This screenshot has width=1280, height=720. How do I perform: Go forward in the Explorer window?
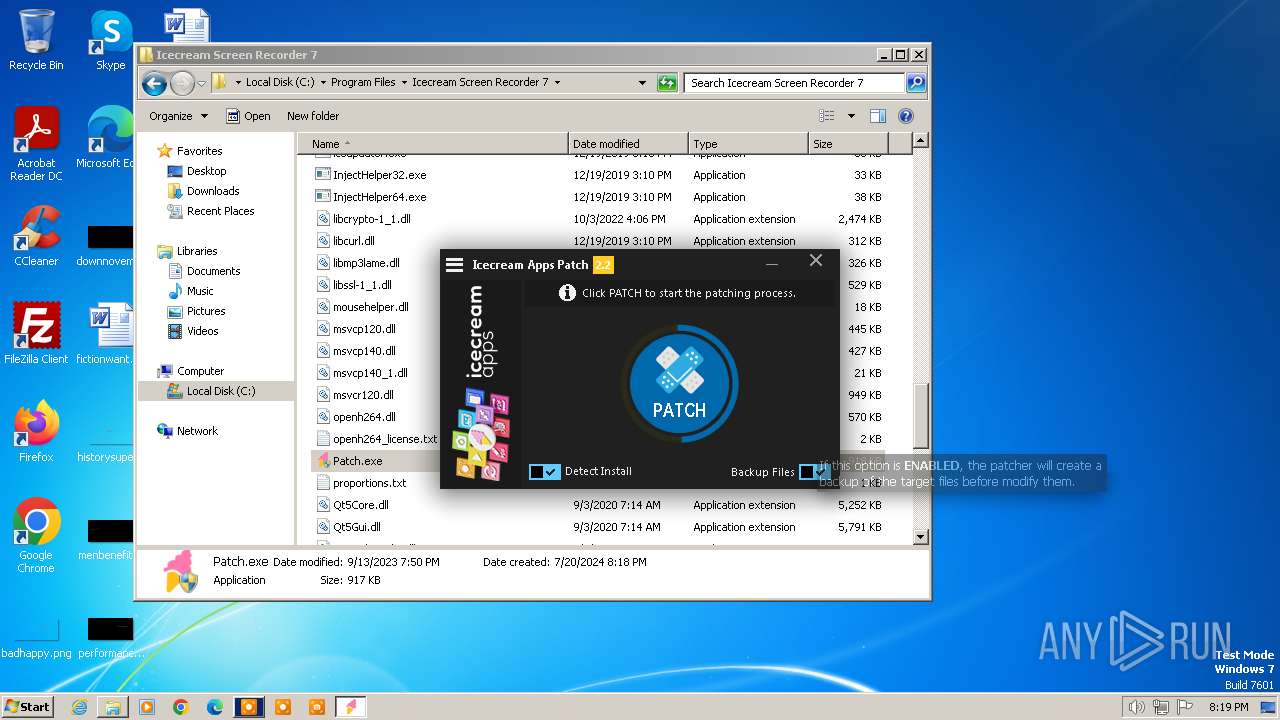point(182,83)
